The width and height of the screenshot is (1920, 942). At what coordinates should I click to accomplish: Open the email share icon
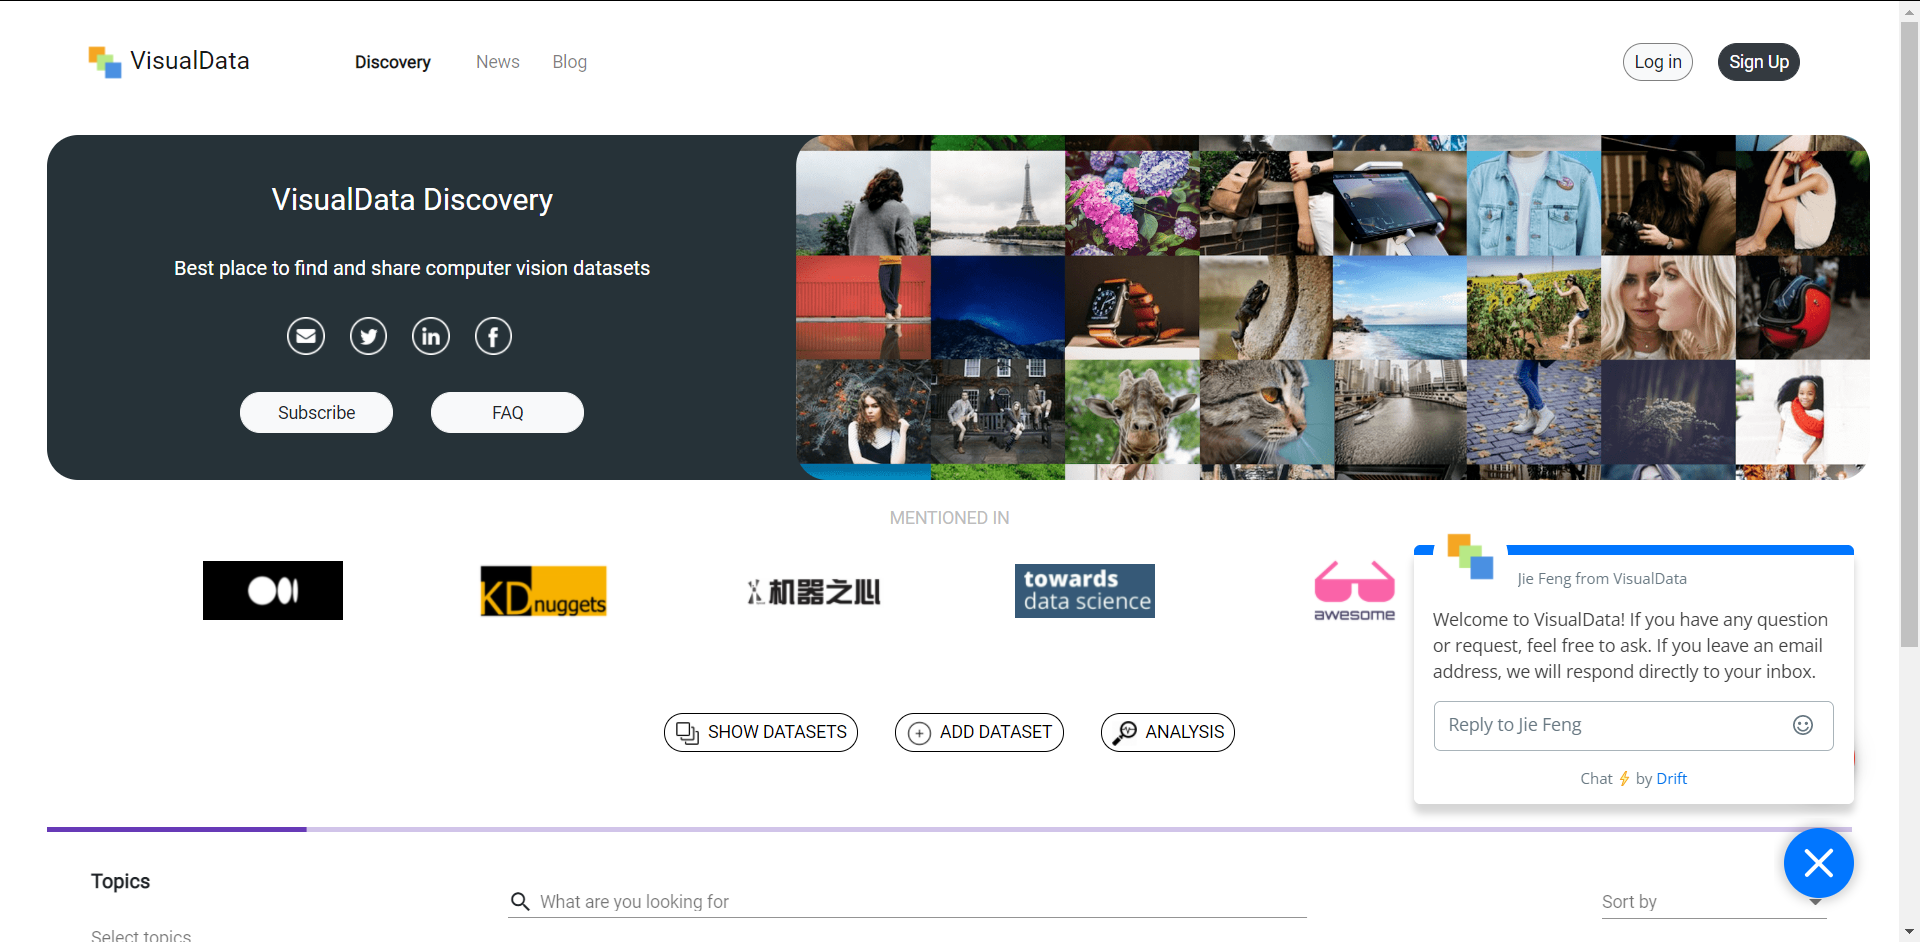coord(306,336)
